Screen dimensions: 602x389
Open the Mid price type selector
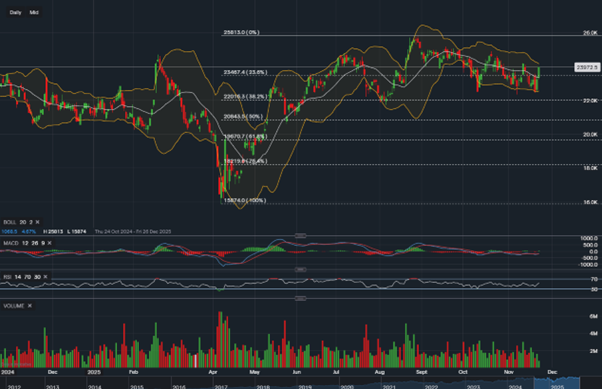34,12
